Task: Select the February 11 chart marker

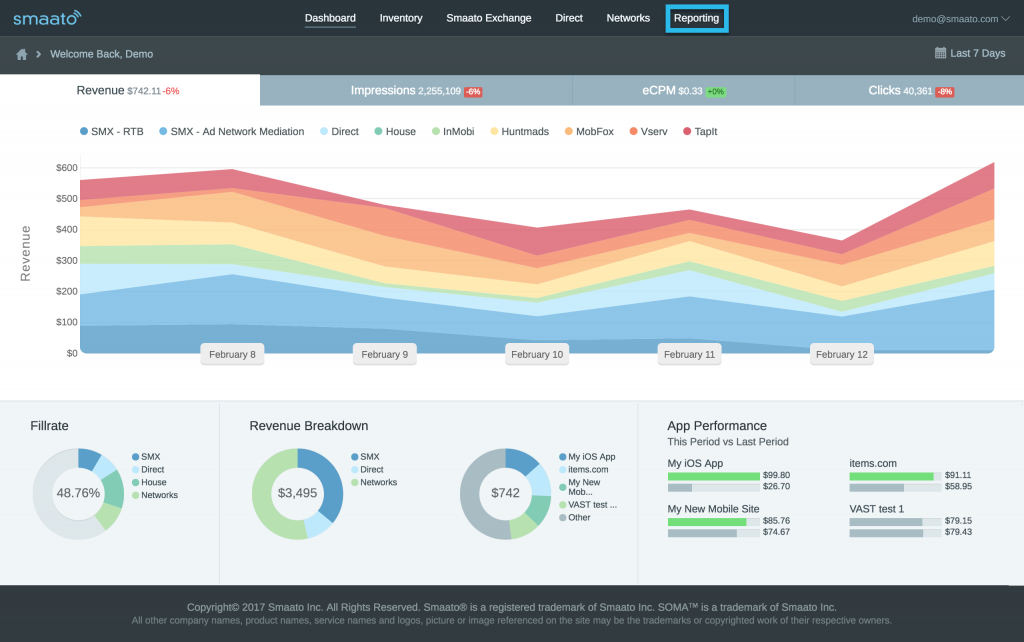Action: click(690, 354)
